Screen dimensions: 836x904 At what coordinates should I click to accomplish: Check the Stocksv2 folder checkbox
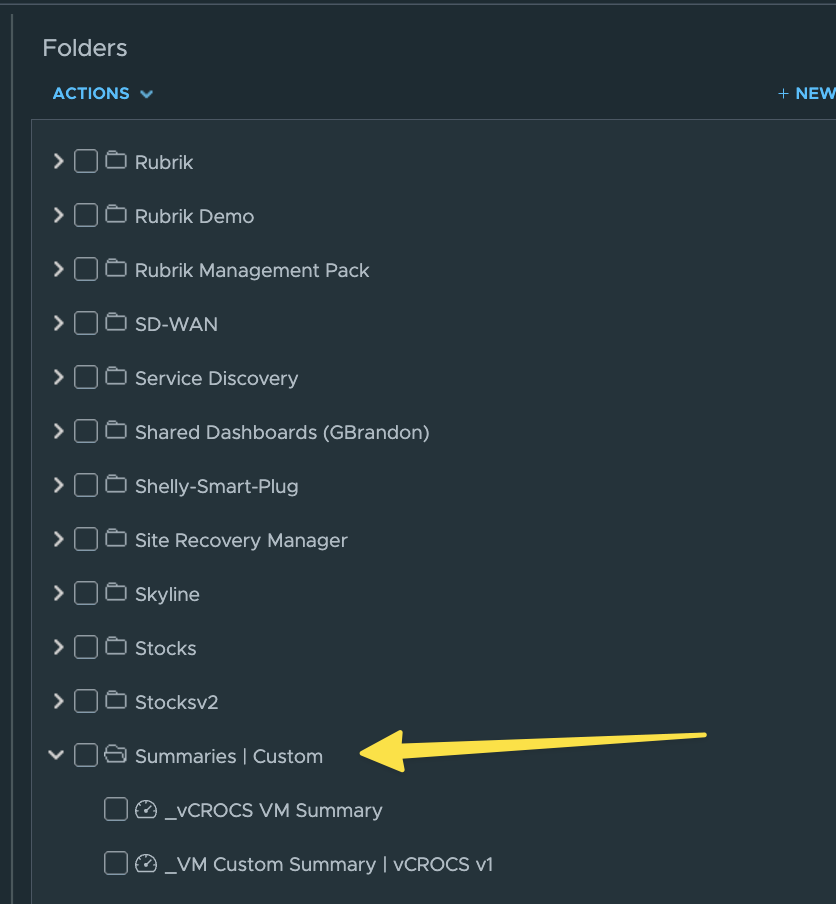pyautogui.click(x=86, y=701)
